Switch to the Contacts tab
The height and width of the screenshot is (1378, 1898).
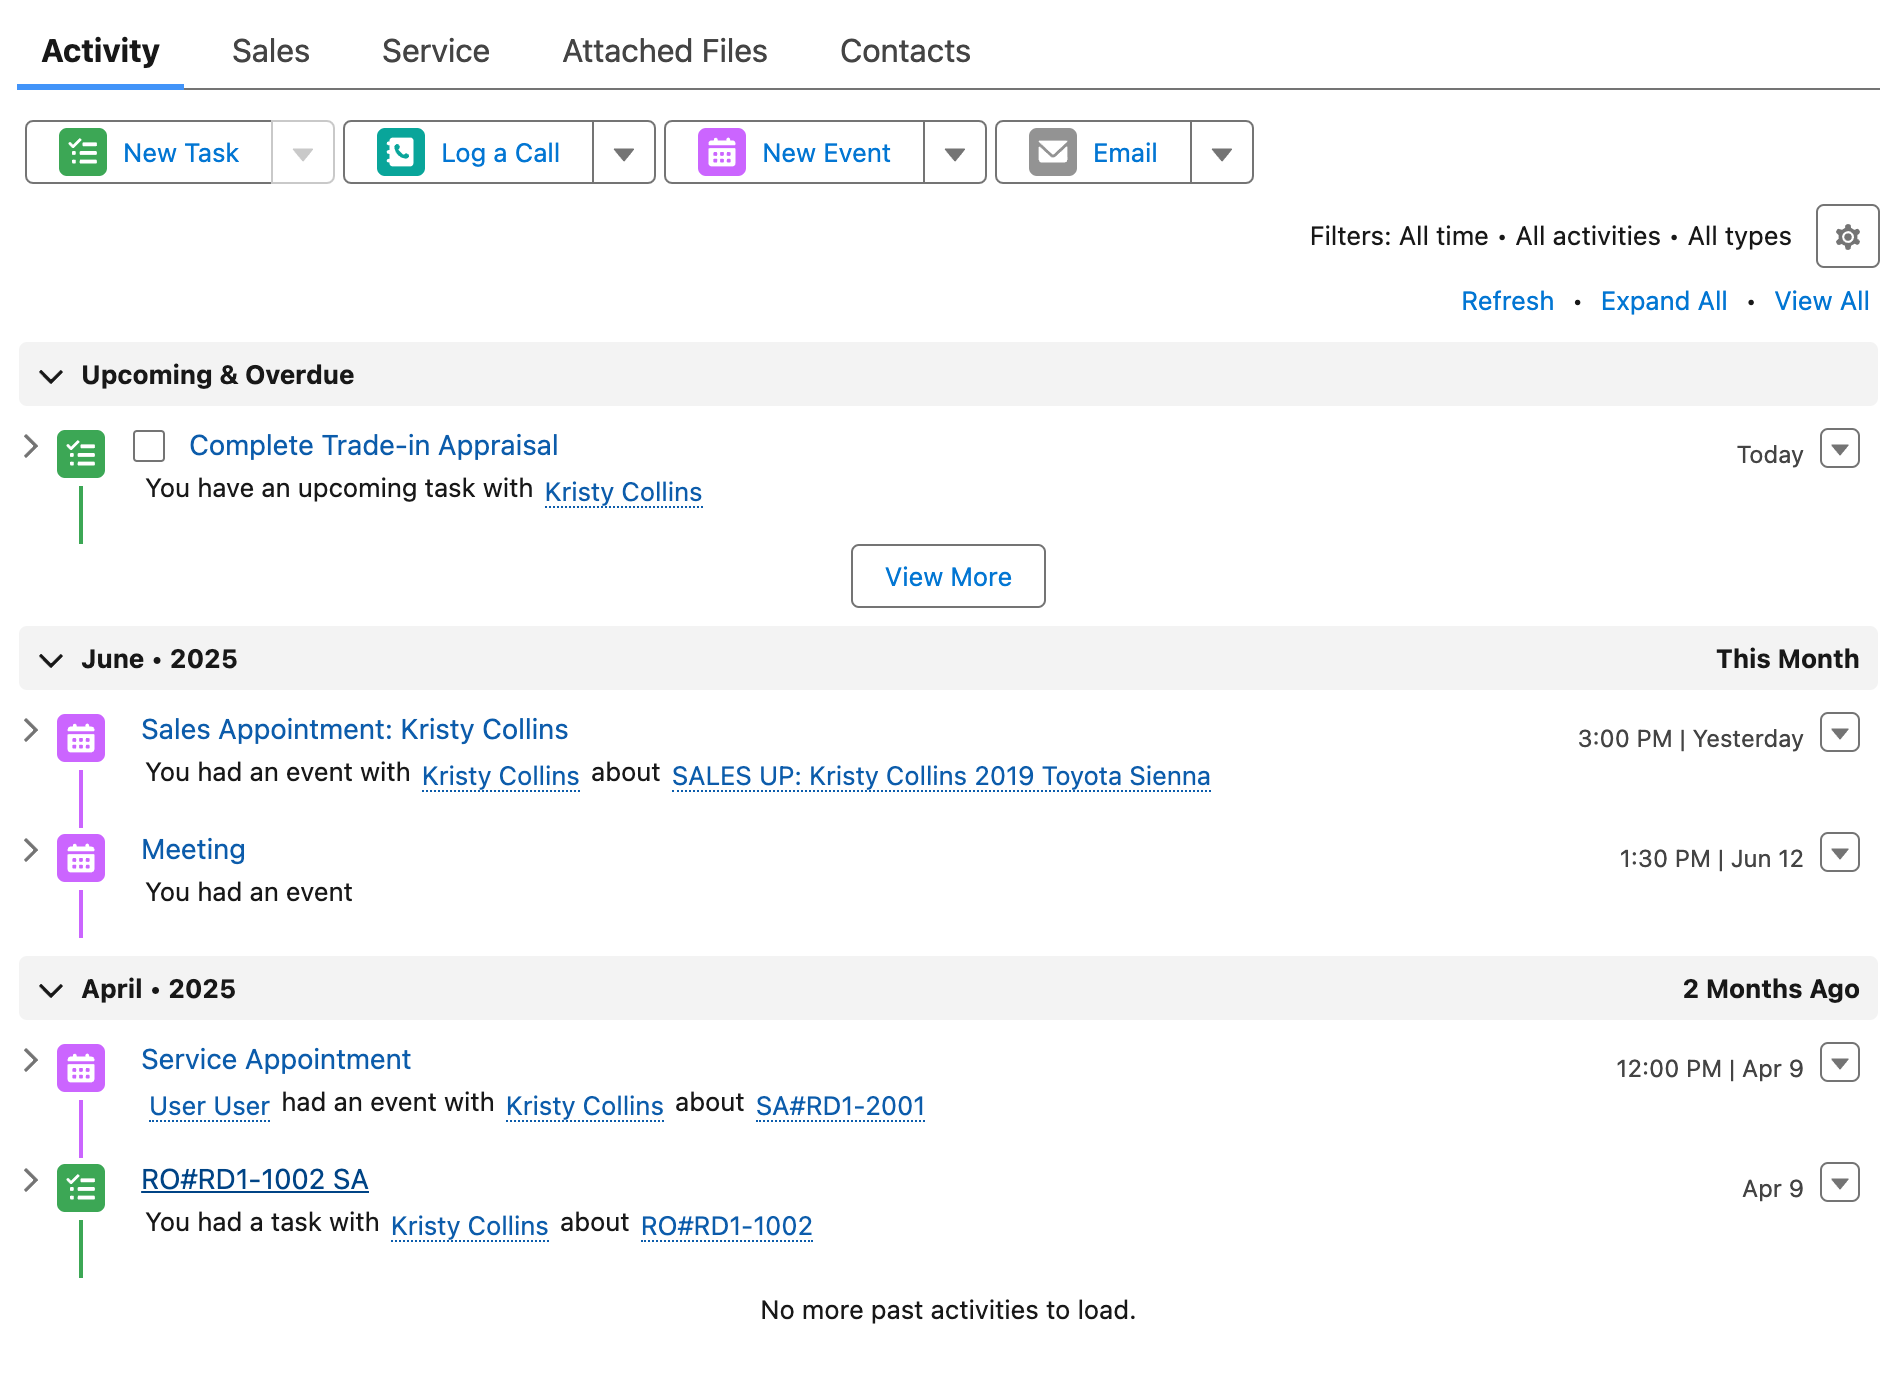[905, 51]
